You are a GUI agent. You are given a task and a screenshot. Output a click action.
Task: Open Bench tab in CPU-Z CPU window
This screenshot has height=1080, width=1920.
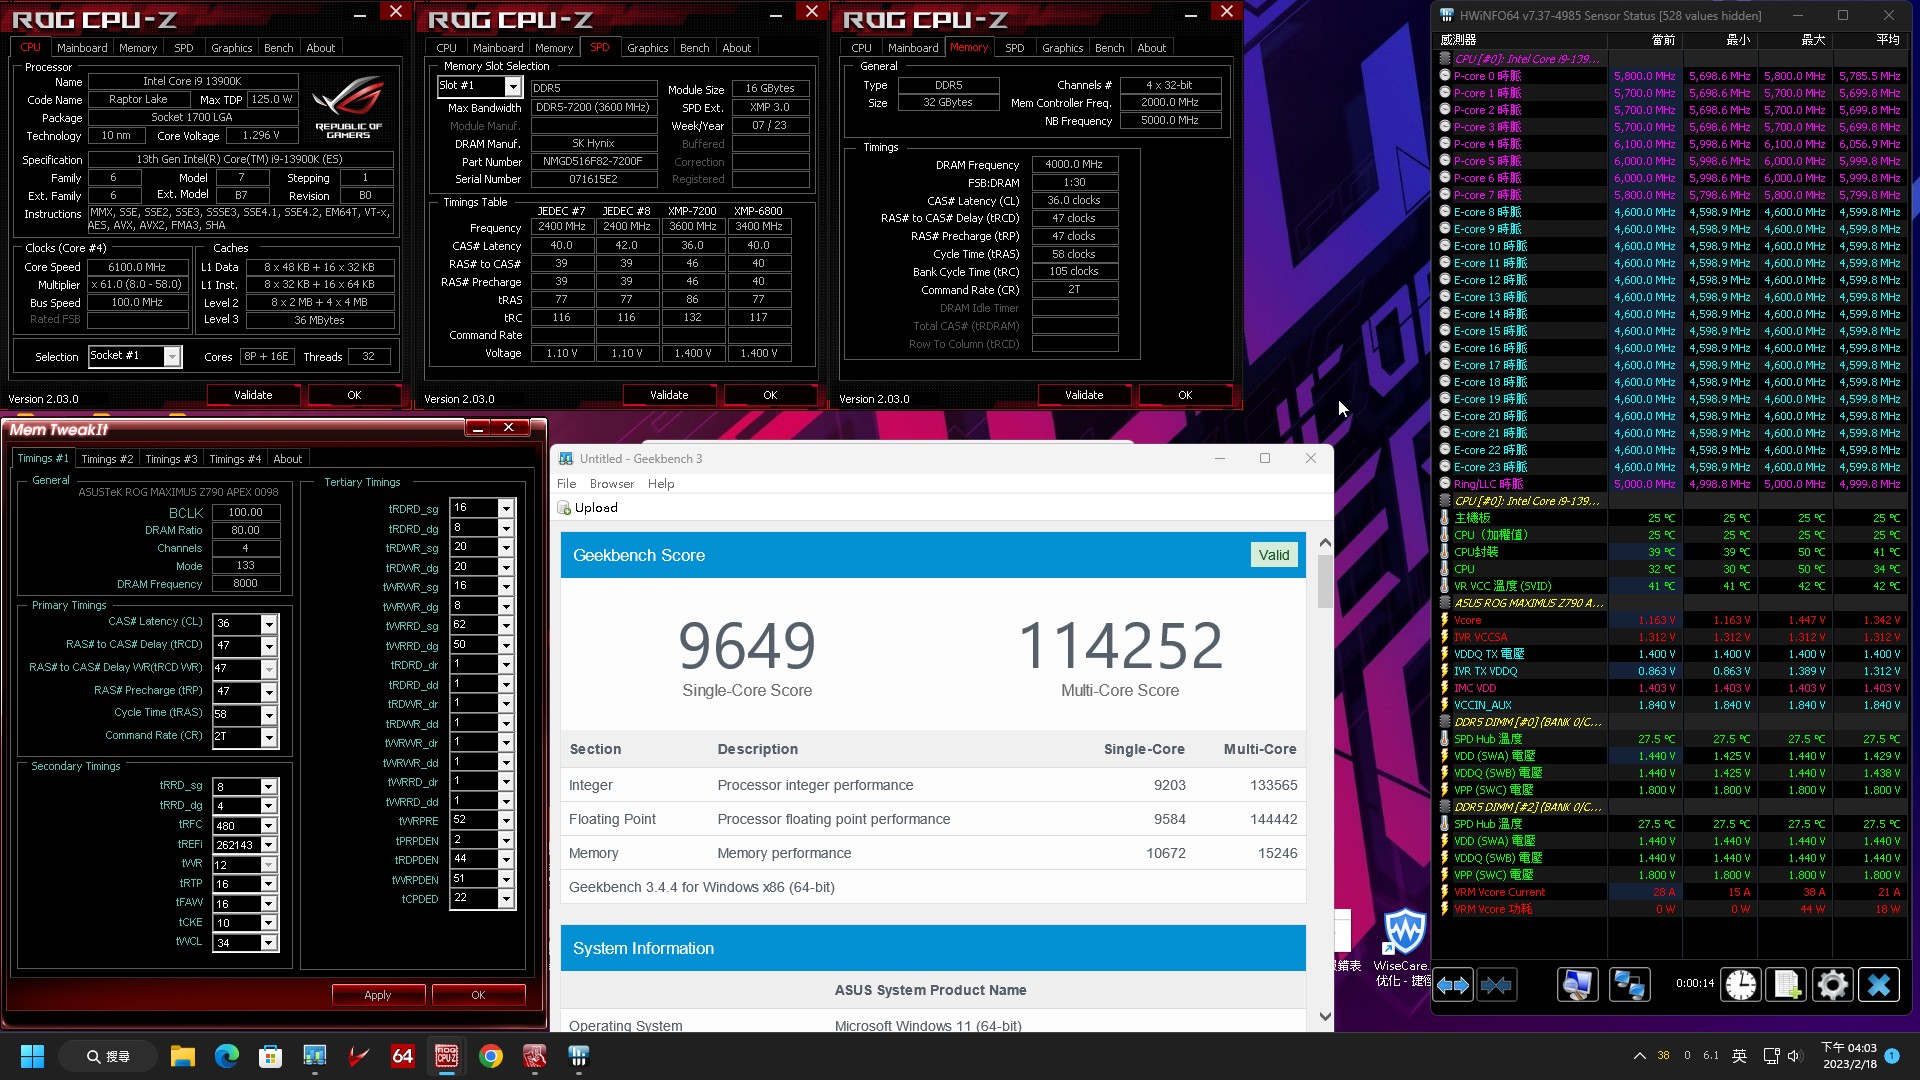pos(279,48)
